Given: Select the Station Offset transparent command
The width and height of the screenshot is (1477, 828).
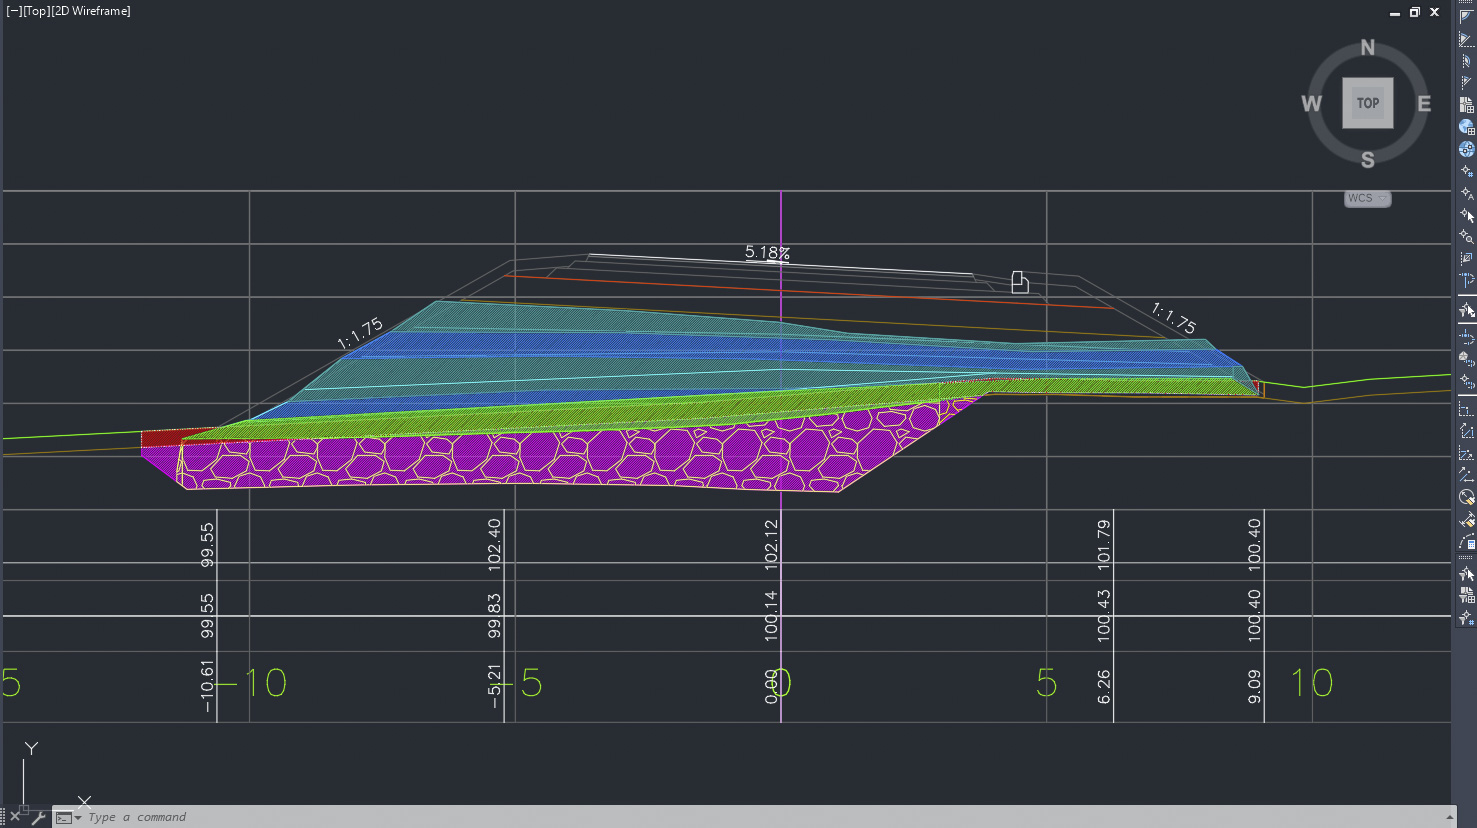Looking at the screenshot, I should tap(1466, 281).
